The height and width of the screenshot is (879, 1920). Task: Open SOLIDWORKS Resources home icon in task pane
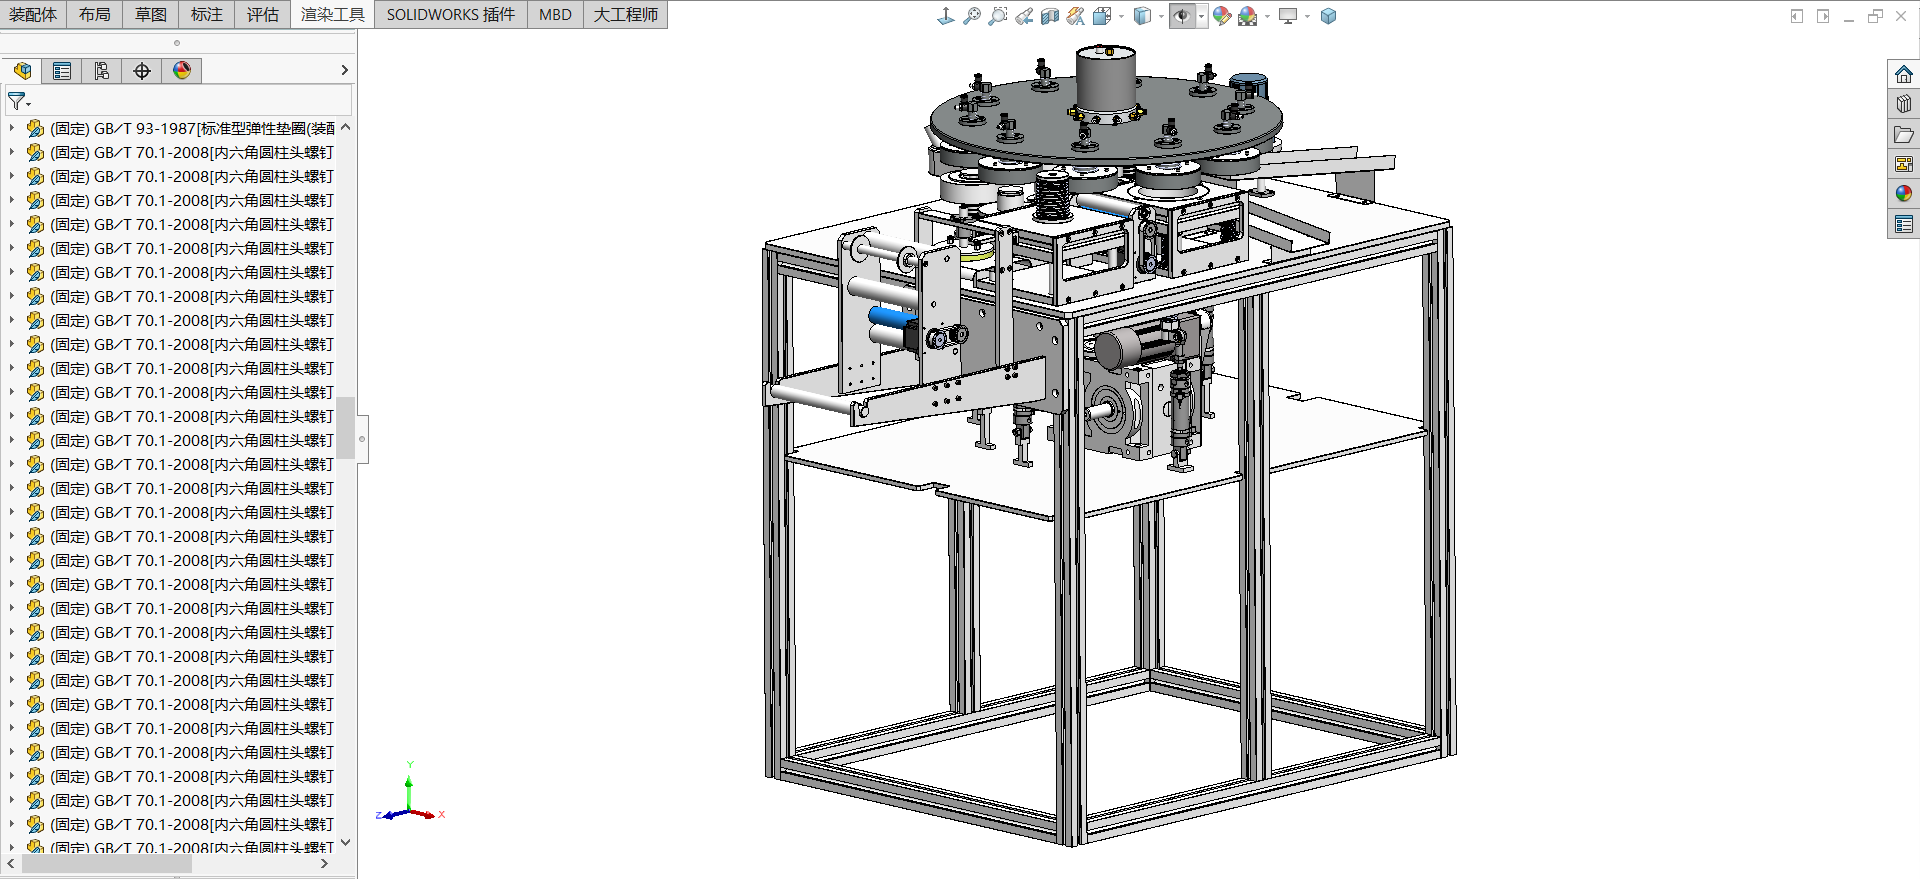point(1903,74)
